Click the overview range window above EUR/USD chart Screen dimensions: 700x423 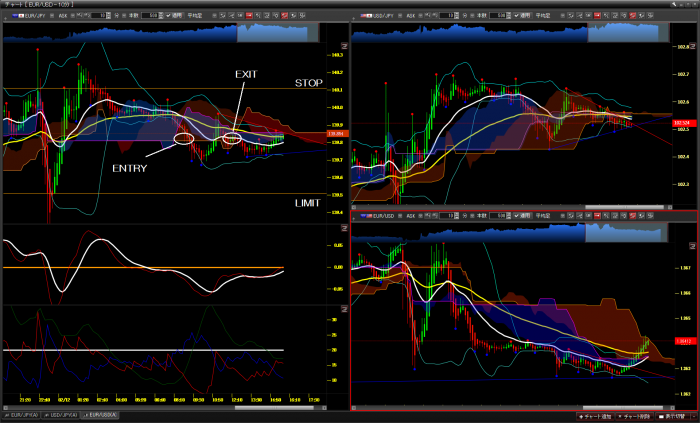coord(626,232)
